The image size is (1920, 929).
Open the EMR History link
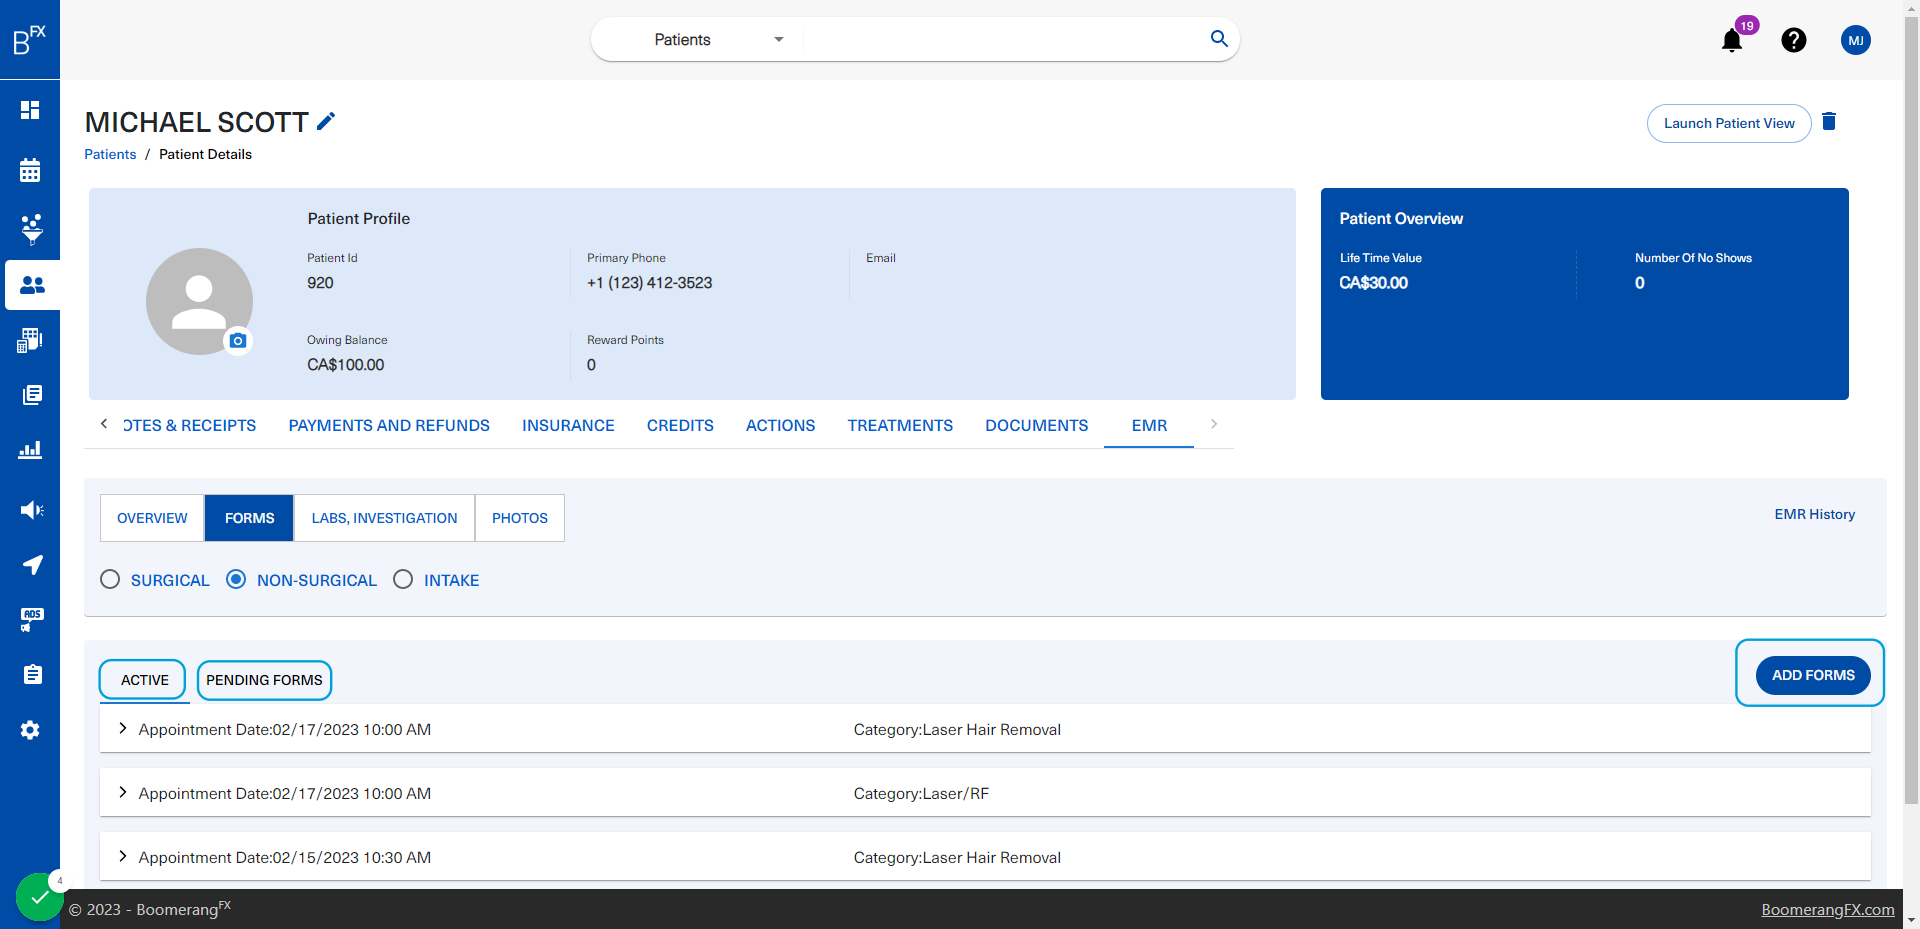click(1814, 514)
